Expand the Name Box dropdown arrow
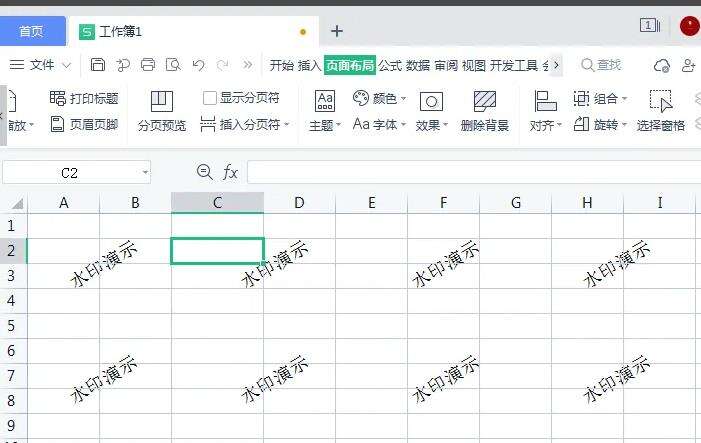The width and height of the screenshot is (701, 443). tap(145, 173)
